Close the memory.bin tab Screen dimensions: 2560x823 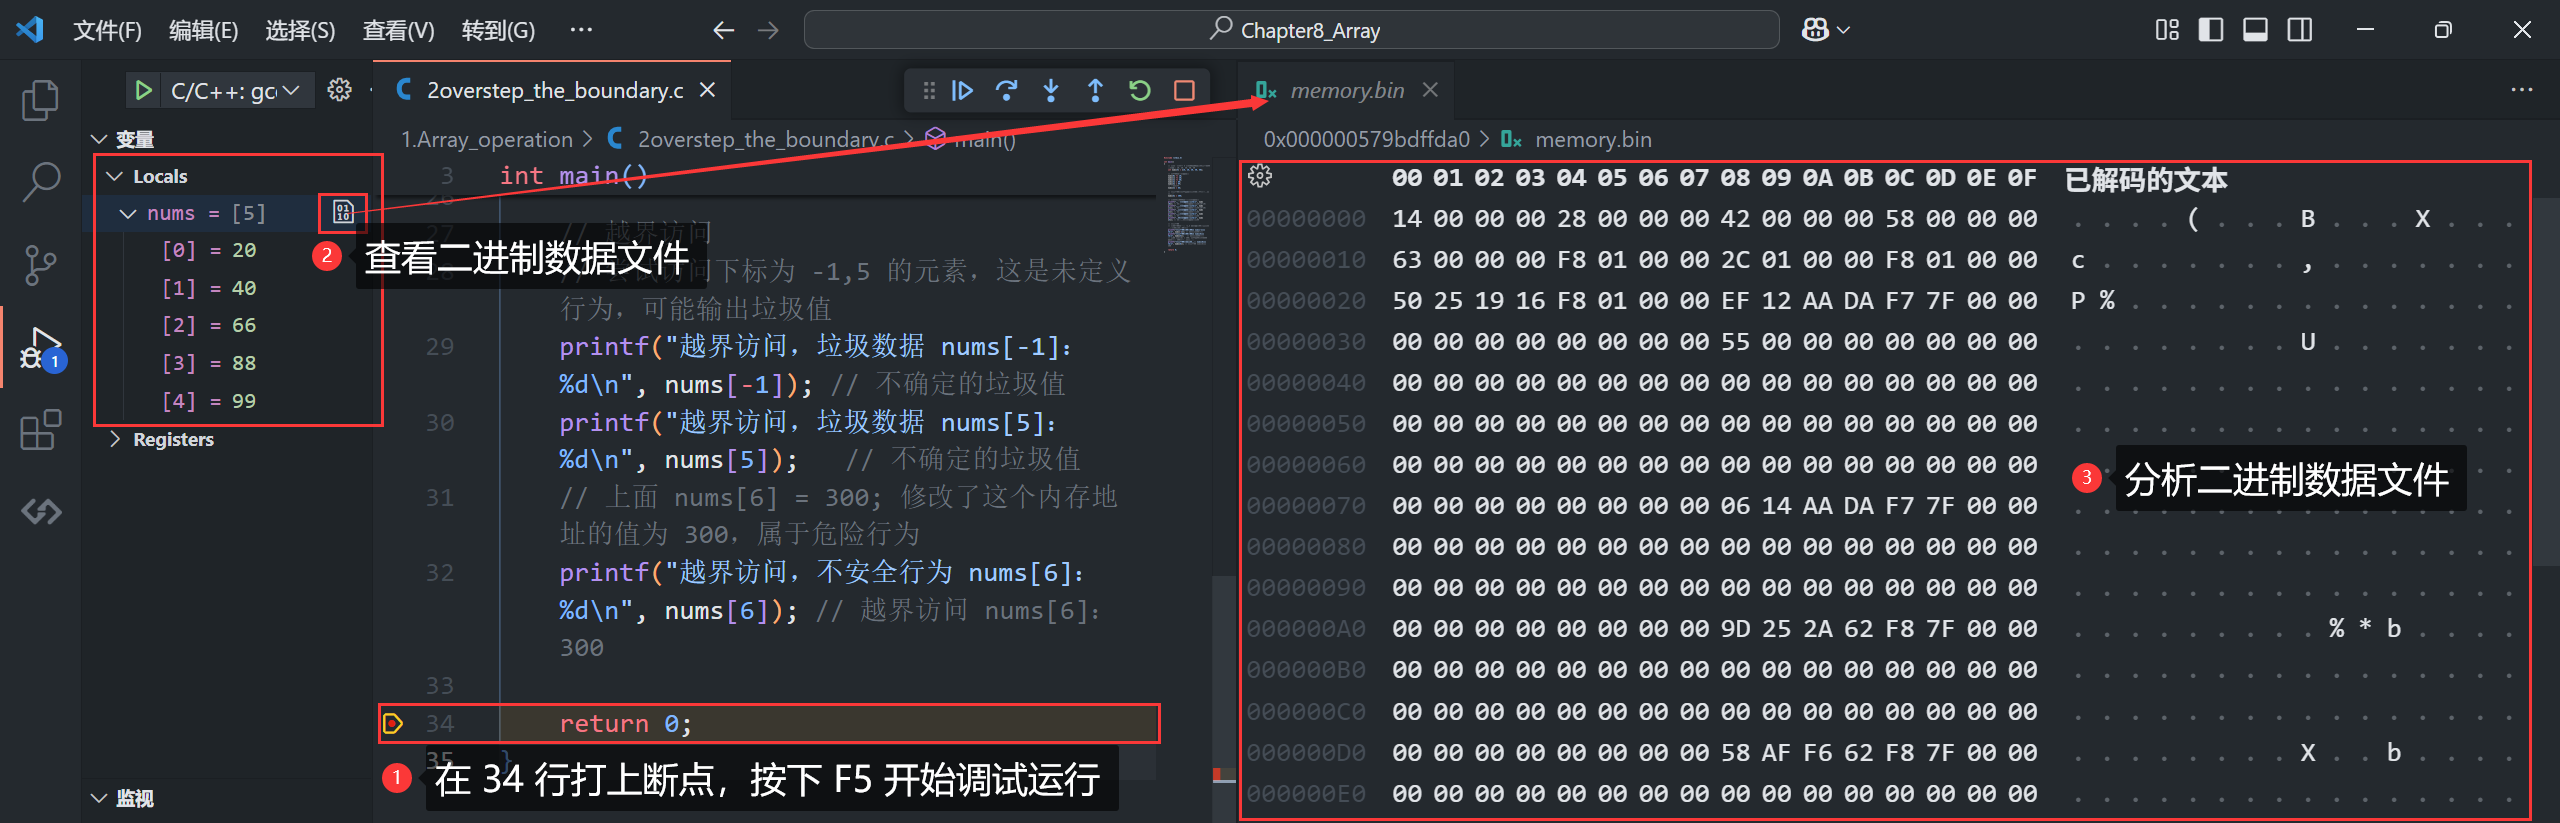click(1430, 90)
